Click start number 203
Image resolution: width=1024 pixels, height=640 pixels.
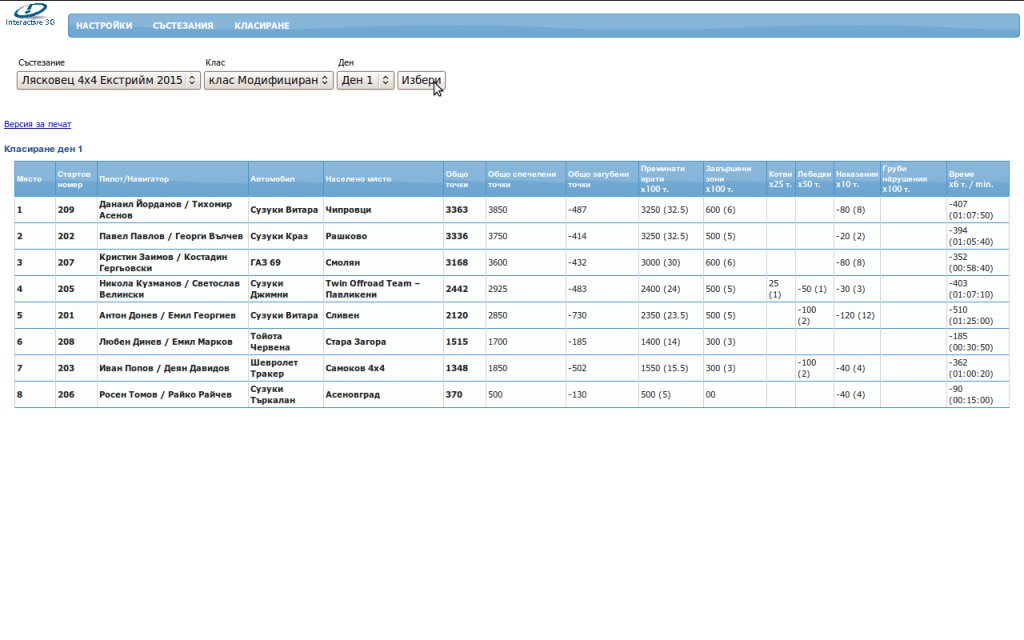tap(66, 368)
